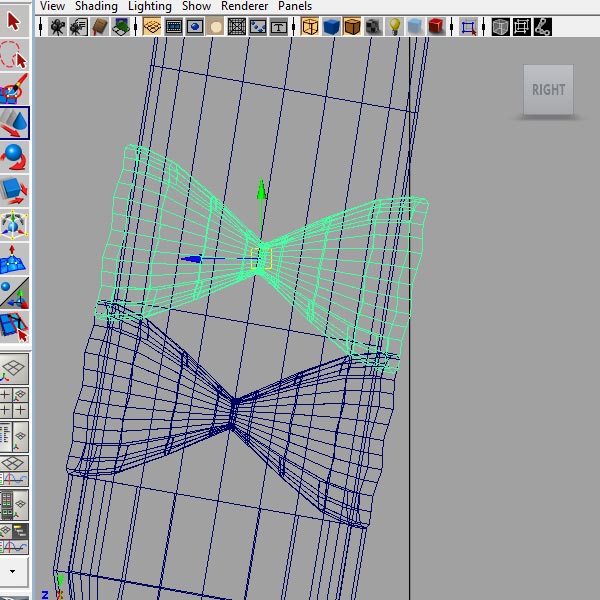
Task: Click the yellow center manipulator handle
Action: tap(261, 259)
